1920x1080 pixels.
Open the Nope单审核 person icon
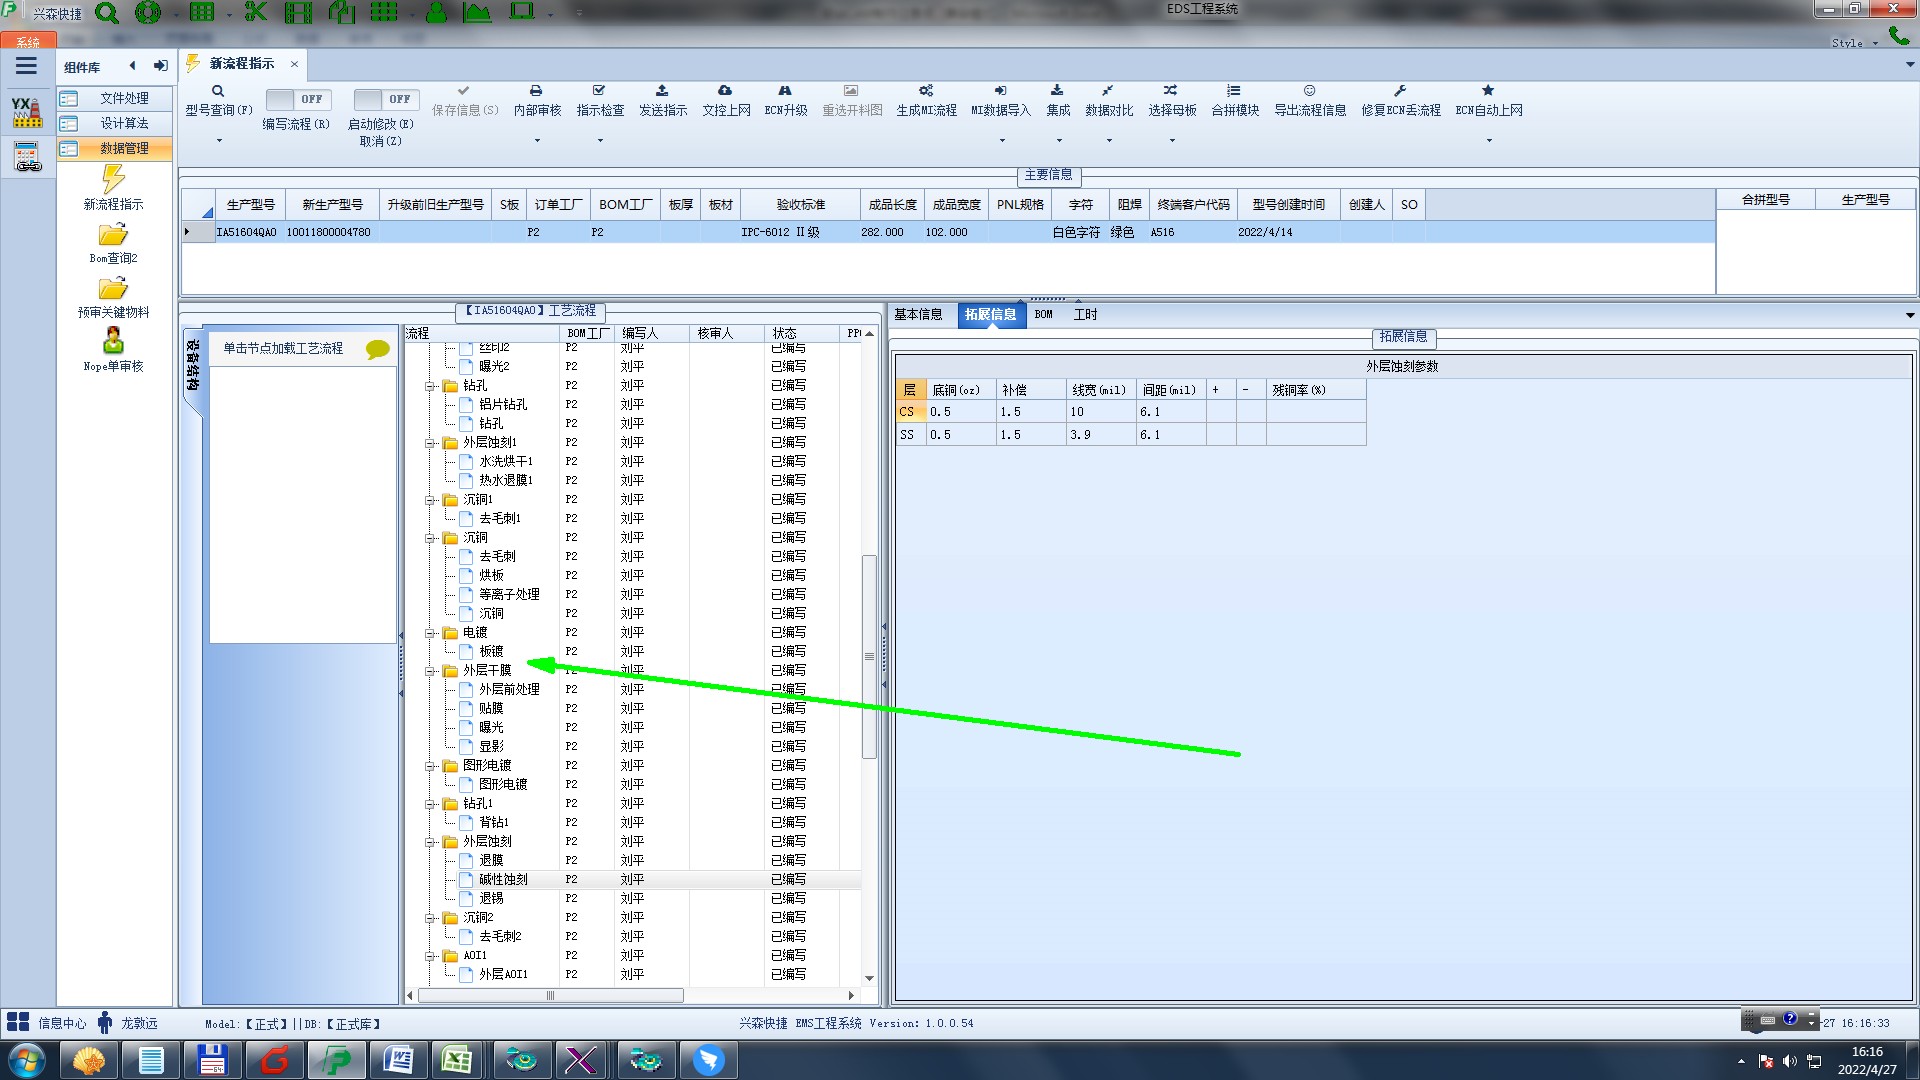(x=113, y=341)
